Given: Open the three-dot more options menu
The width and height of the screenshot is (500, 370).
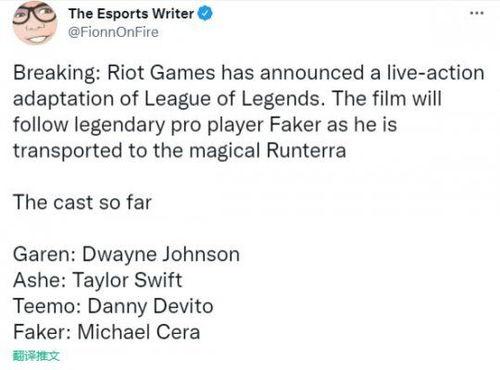Looking at the screenshot, I should click(x=476, y=13).
